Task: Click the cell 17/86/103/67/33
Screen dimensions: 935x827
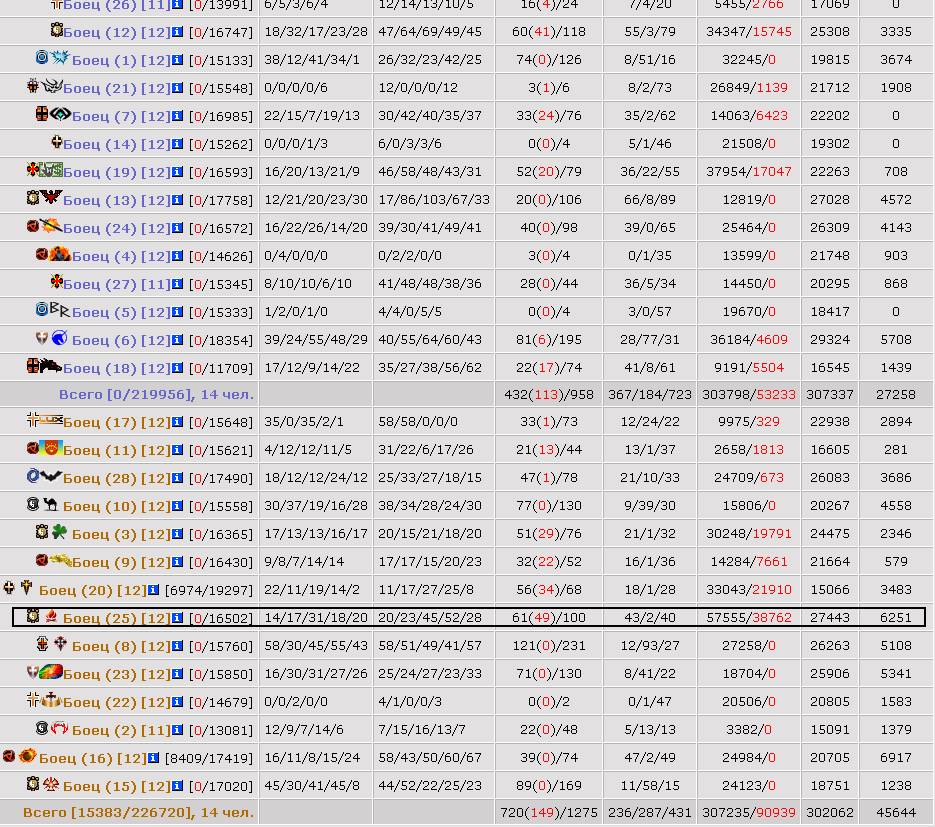Action: 434,200
